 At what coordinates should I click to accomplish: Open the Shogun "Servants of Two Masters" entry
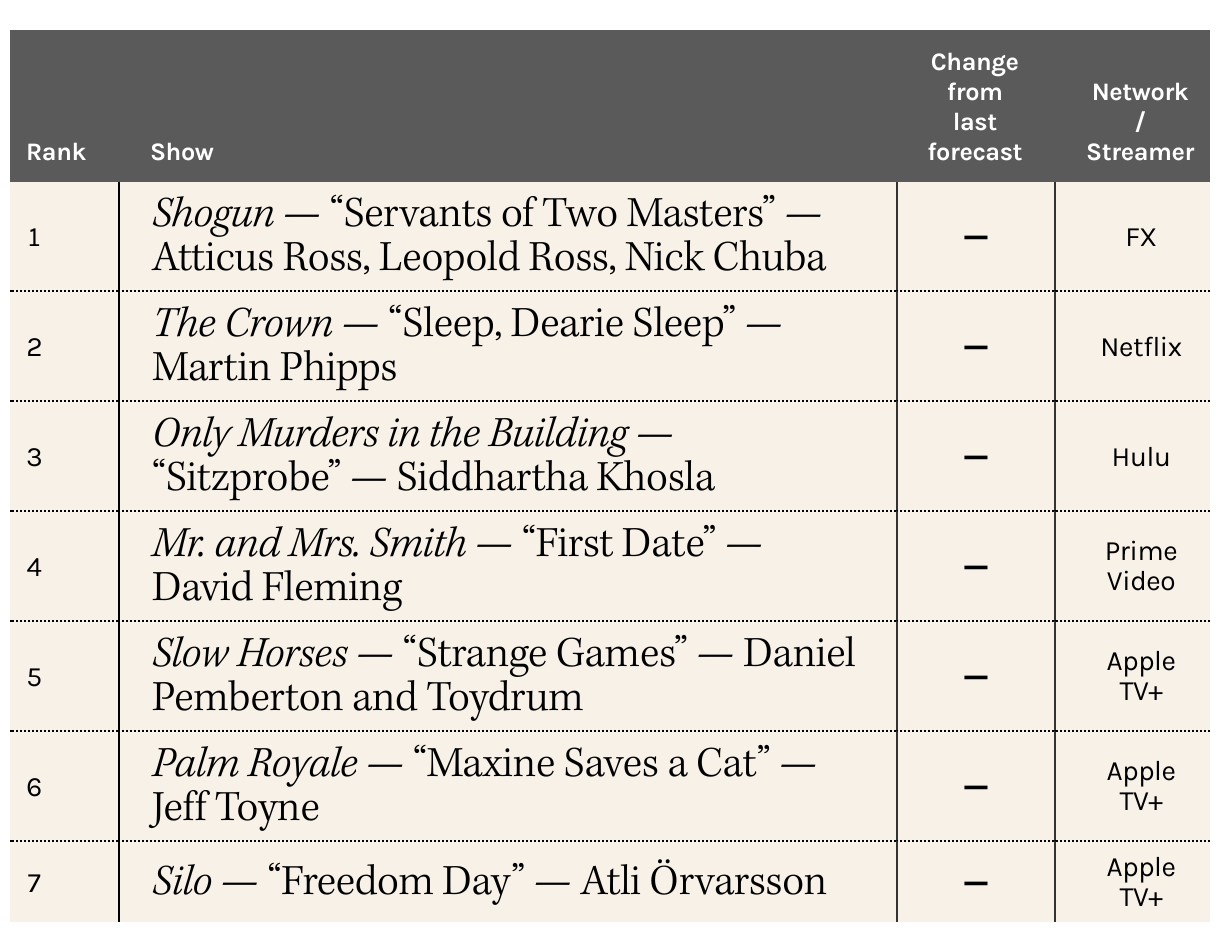coord(489,236)
